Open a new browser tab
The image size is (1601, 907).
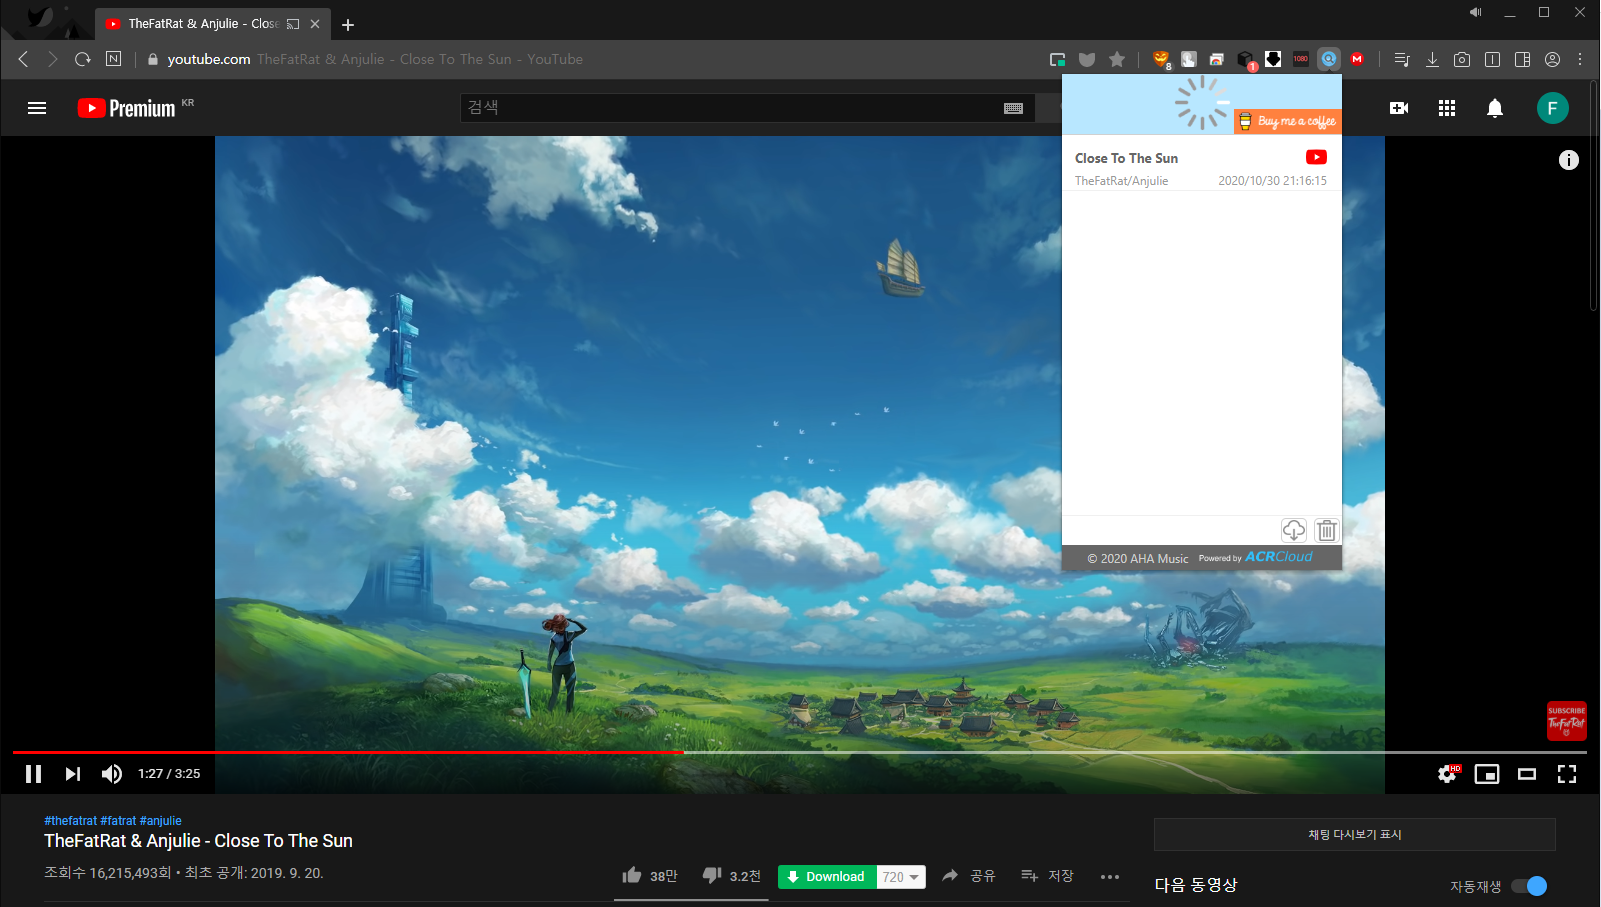point(348,24)
